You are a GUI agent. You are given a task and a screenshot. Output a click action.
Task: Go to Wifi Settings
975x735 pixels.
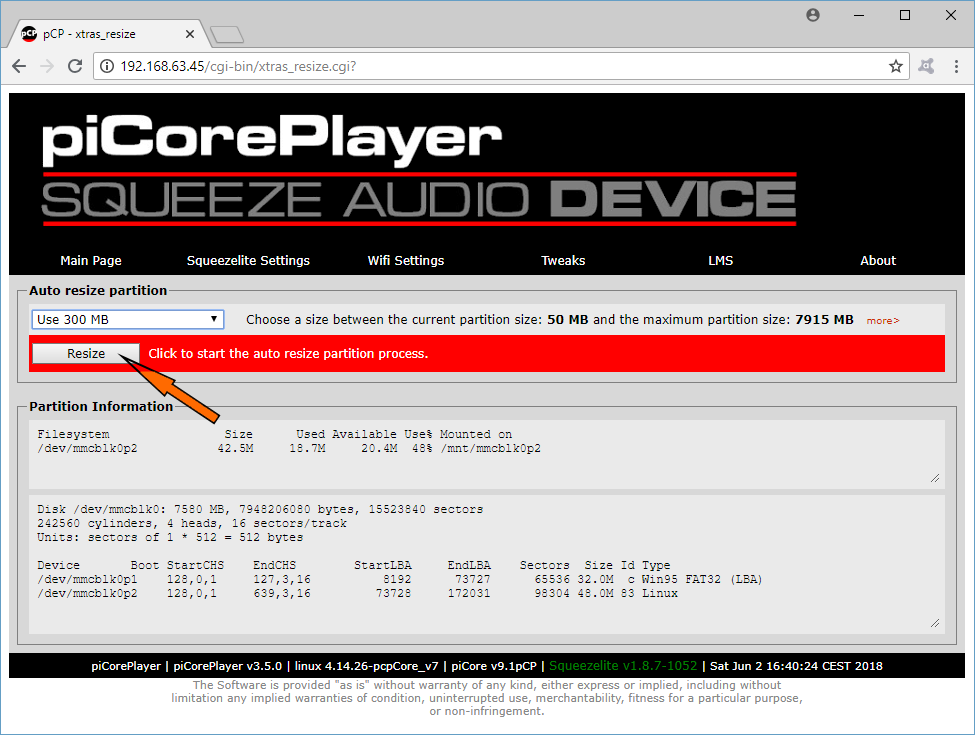coord(405,261)
